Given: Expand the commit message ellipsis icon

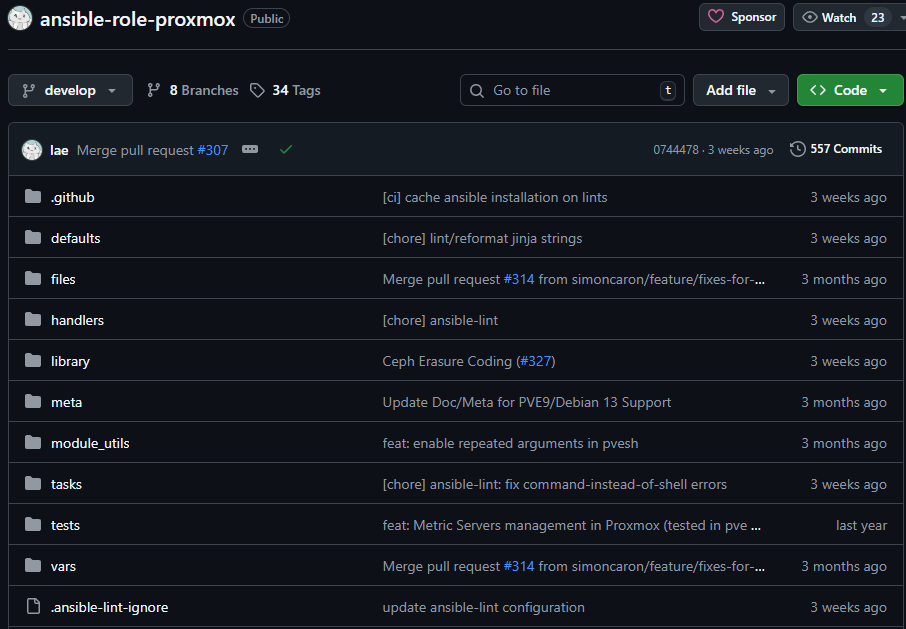Looking at the screenshot, I should [250, 149].
